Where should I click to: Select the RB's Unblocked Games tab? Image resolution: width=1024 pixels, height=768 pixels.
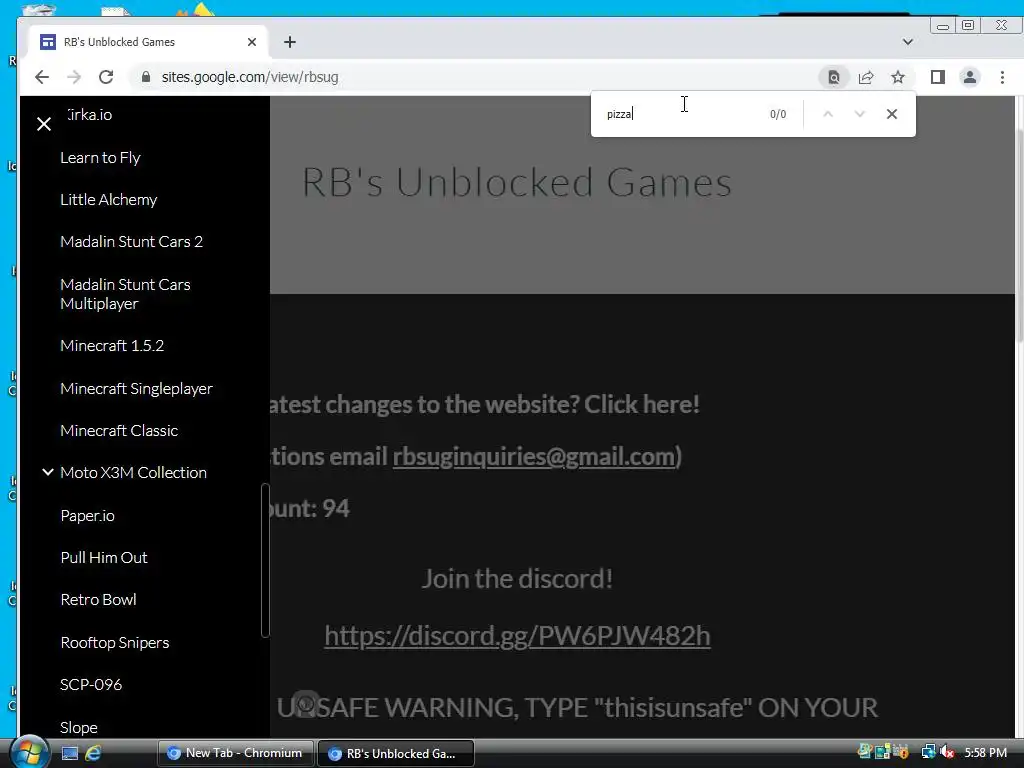click(x=148, y=42)
